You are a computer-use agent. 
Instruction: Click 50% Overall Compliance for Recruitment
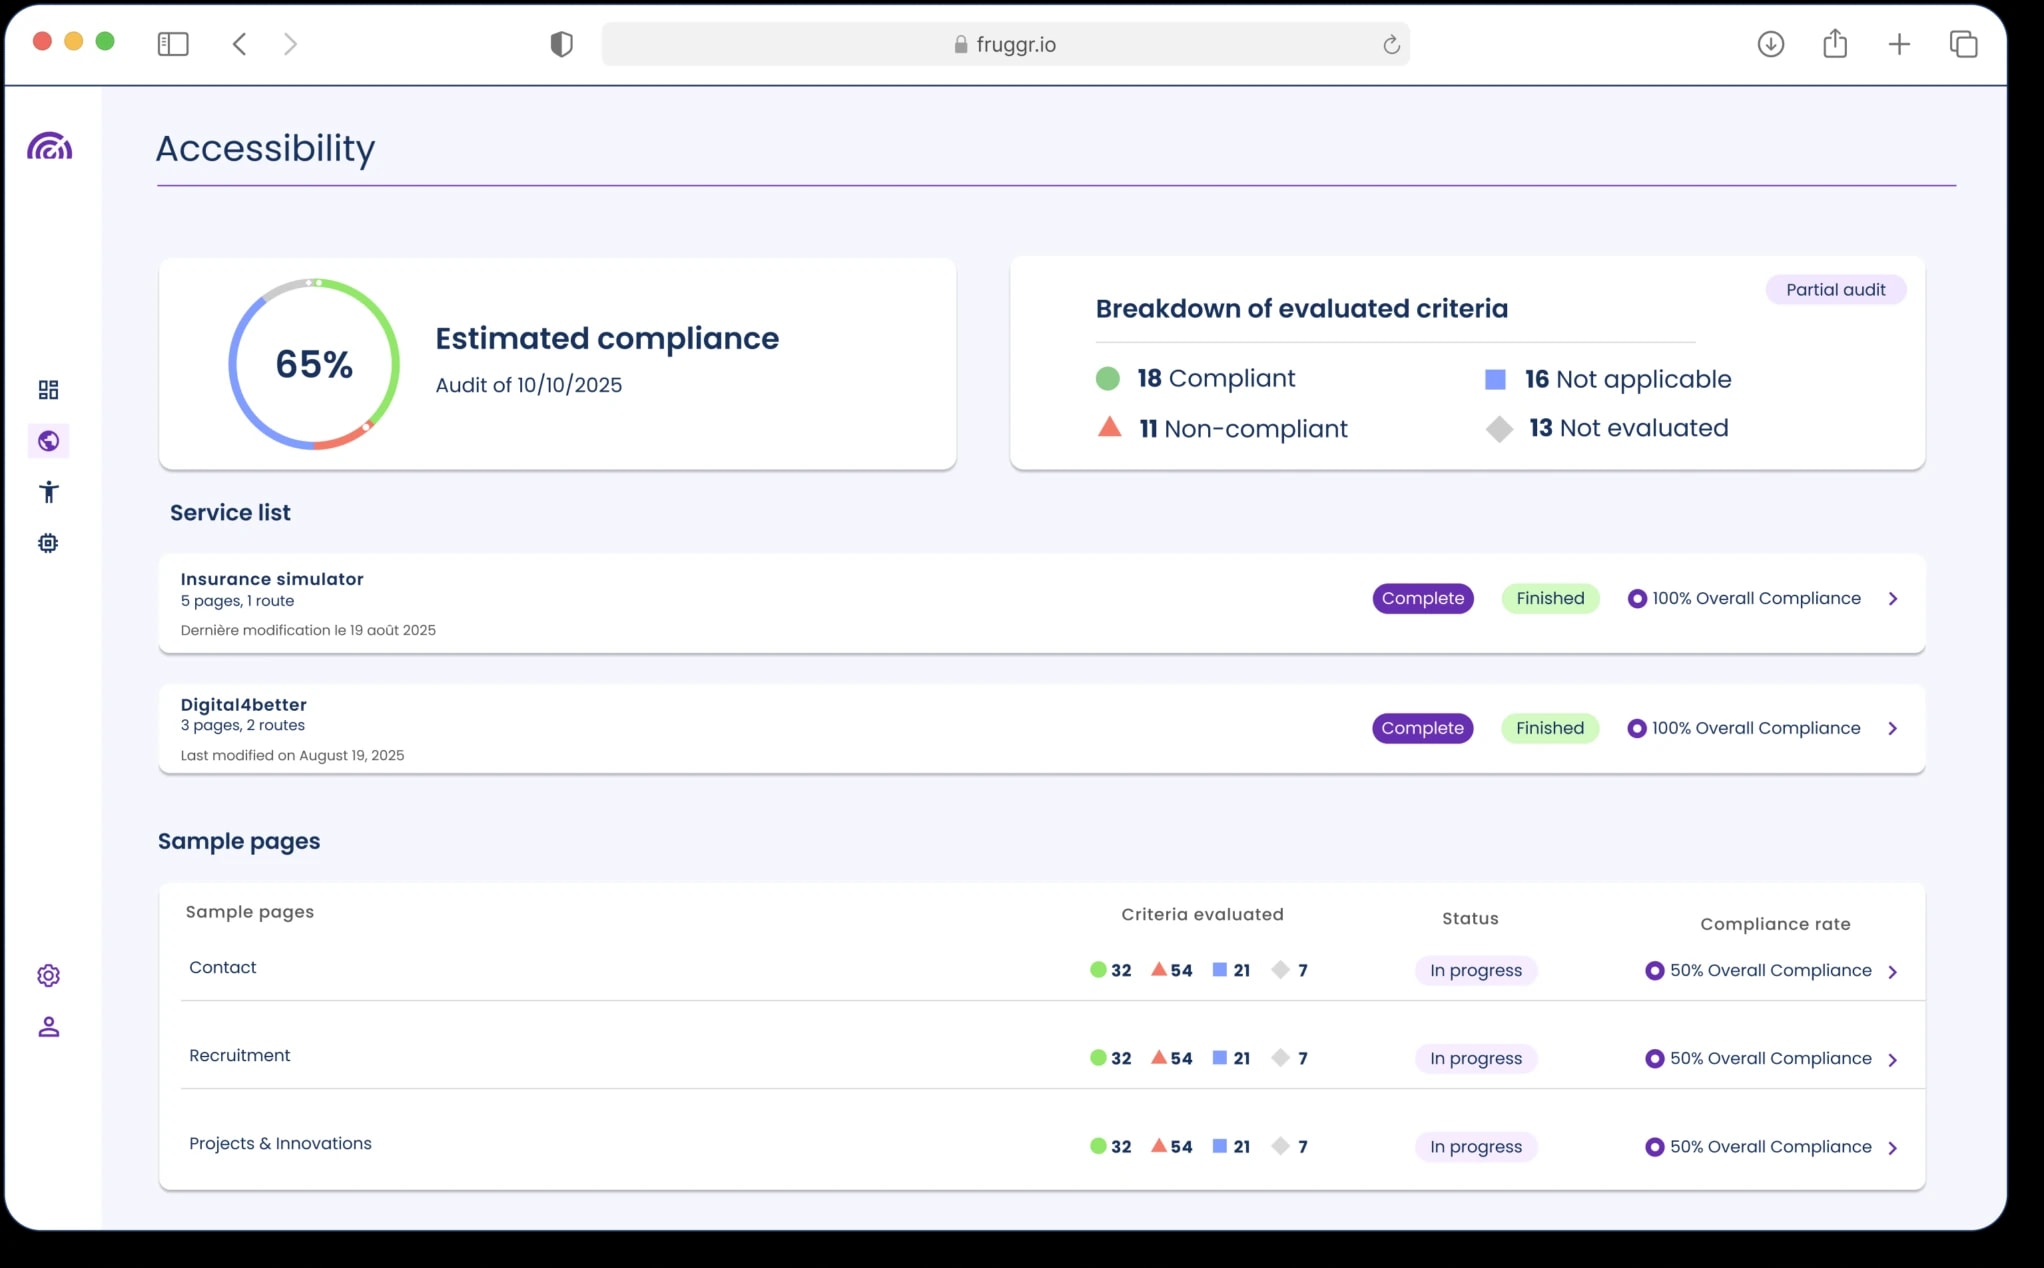[1759, 1059]
